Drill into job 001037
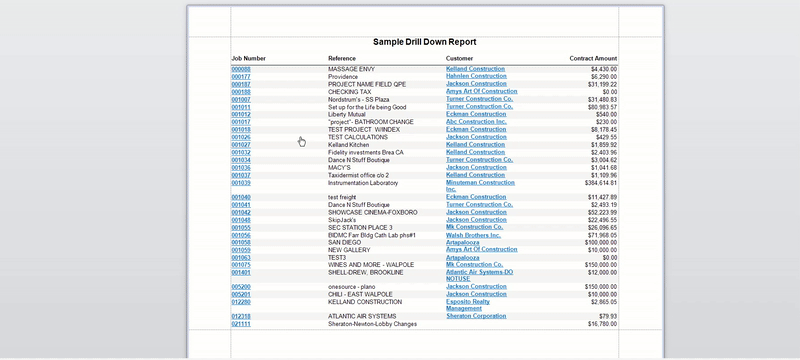Screen dimensions: 800x360 tap(241, 176)
